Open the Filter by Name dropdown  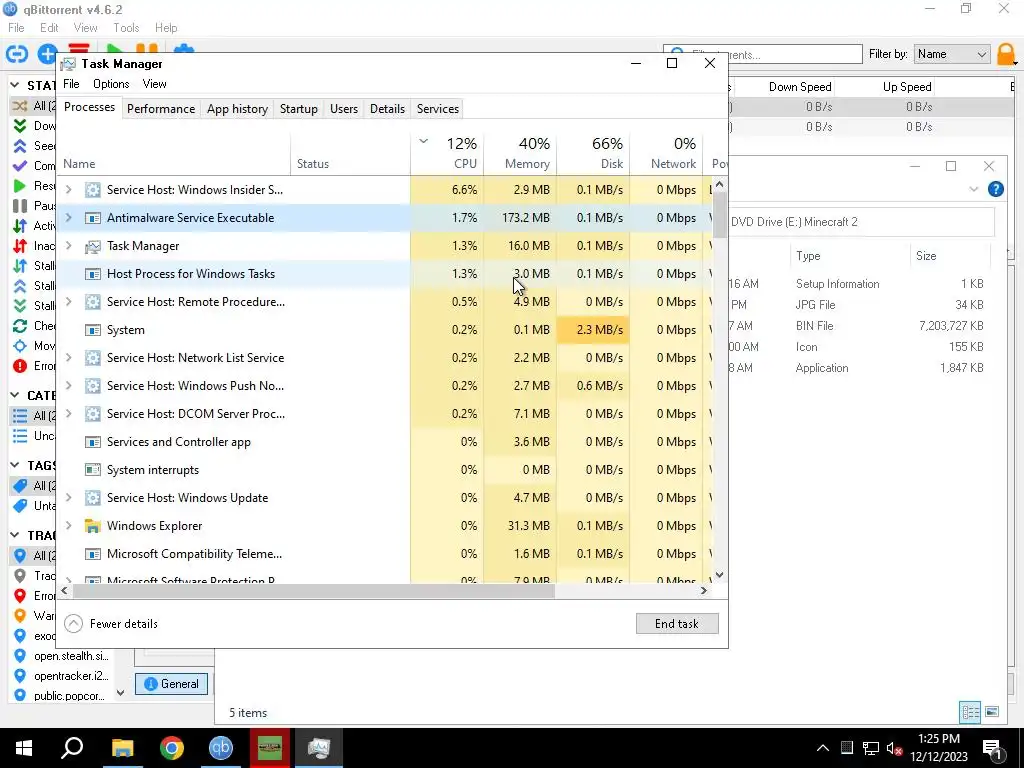pos(952,54)
